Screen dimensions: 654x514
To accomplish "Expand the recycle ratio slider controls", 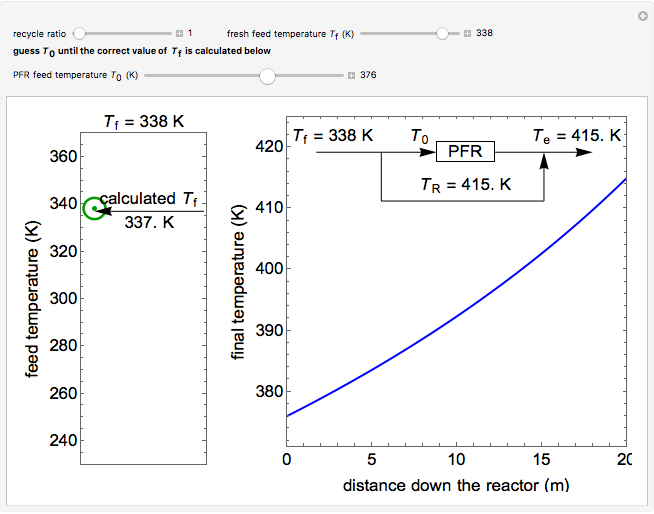I will click(179, 33).
